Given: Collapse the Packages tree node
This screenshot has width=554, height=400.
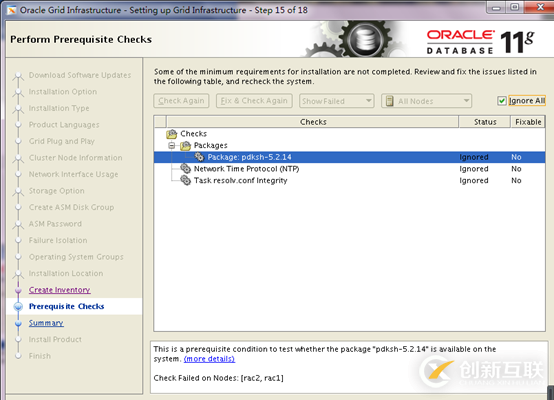Looking at the screenshot, I should click(172, 146).
